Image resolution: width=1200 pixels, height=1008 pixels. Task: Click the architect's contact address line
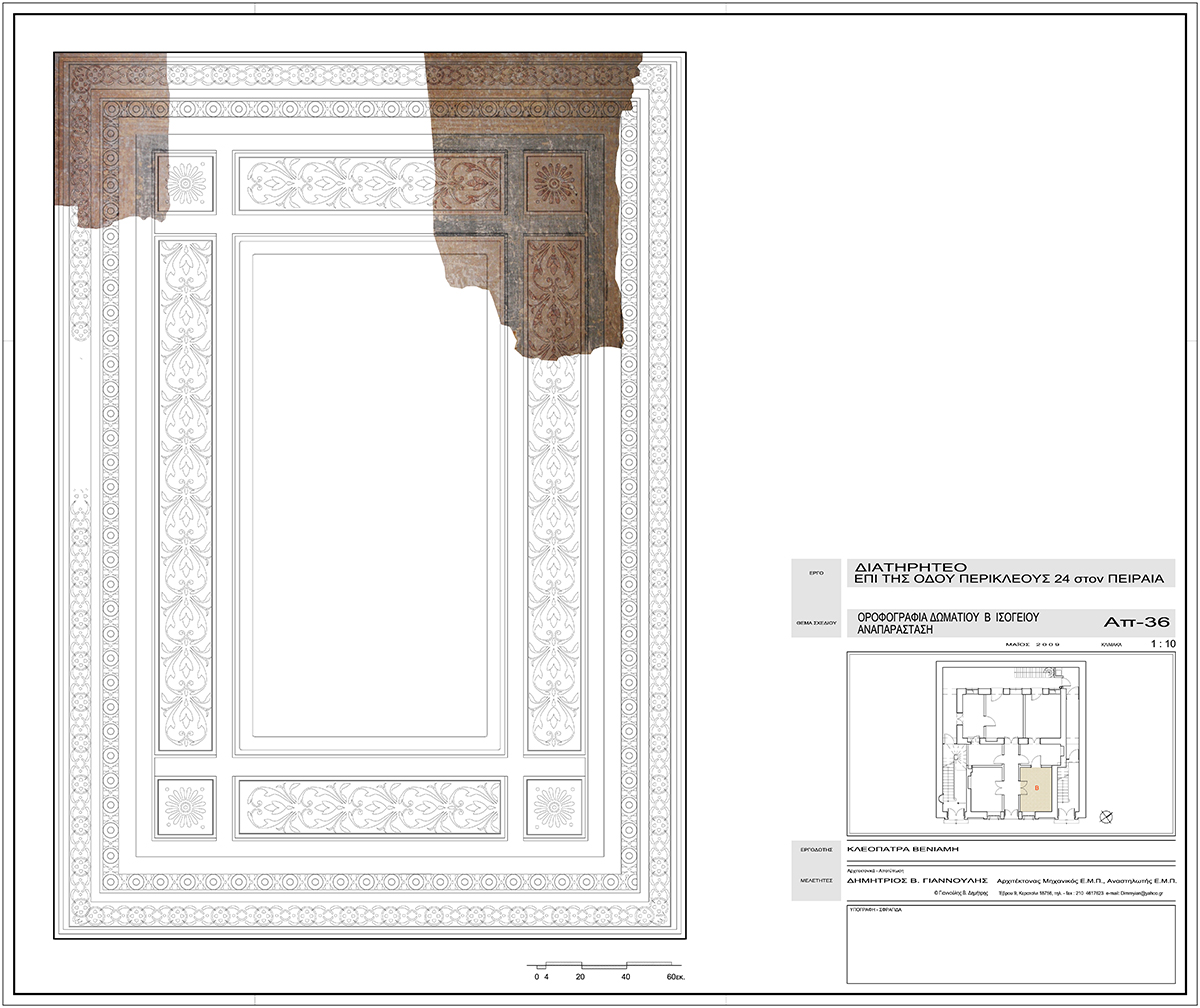1081,891
